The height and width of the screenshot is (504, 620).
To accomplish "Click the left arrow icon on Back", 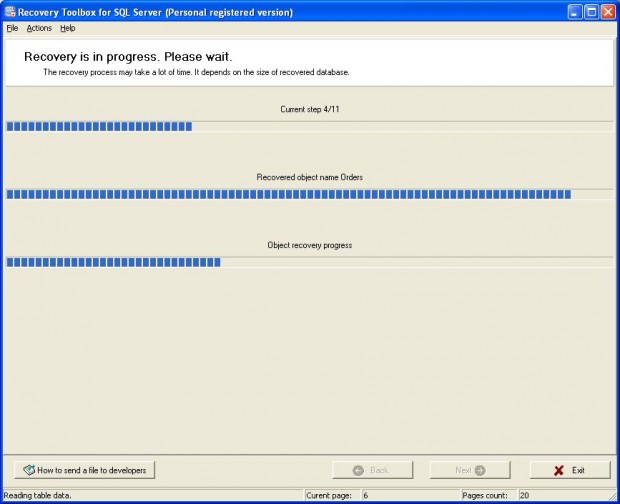I will [x=358, y=470].
